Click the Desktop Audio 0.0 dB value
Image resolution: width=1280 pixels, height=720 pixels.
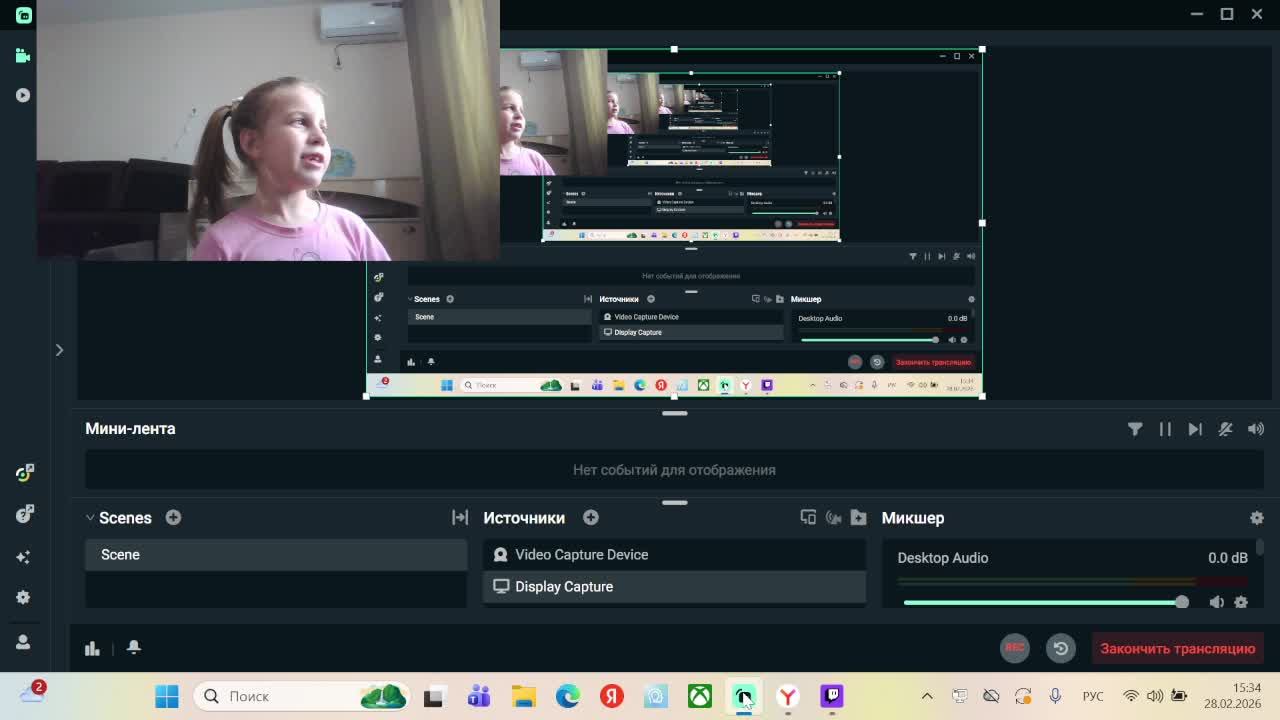(x=1227, y=558)
